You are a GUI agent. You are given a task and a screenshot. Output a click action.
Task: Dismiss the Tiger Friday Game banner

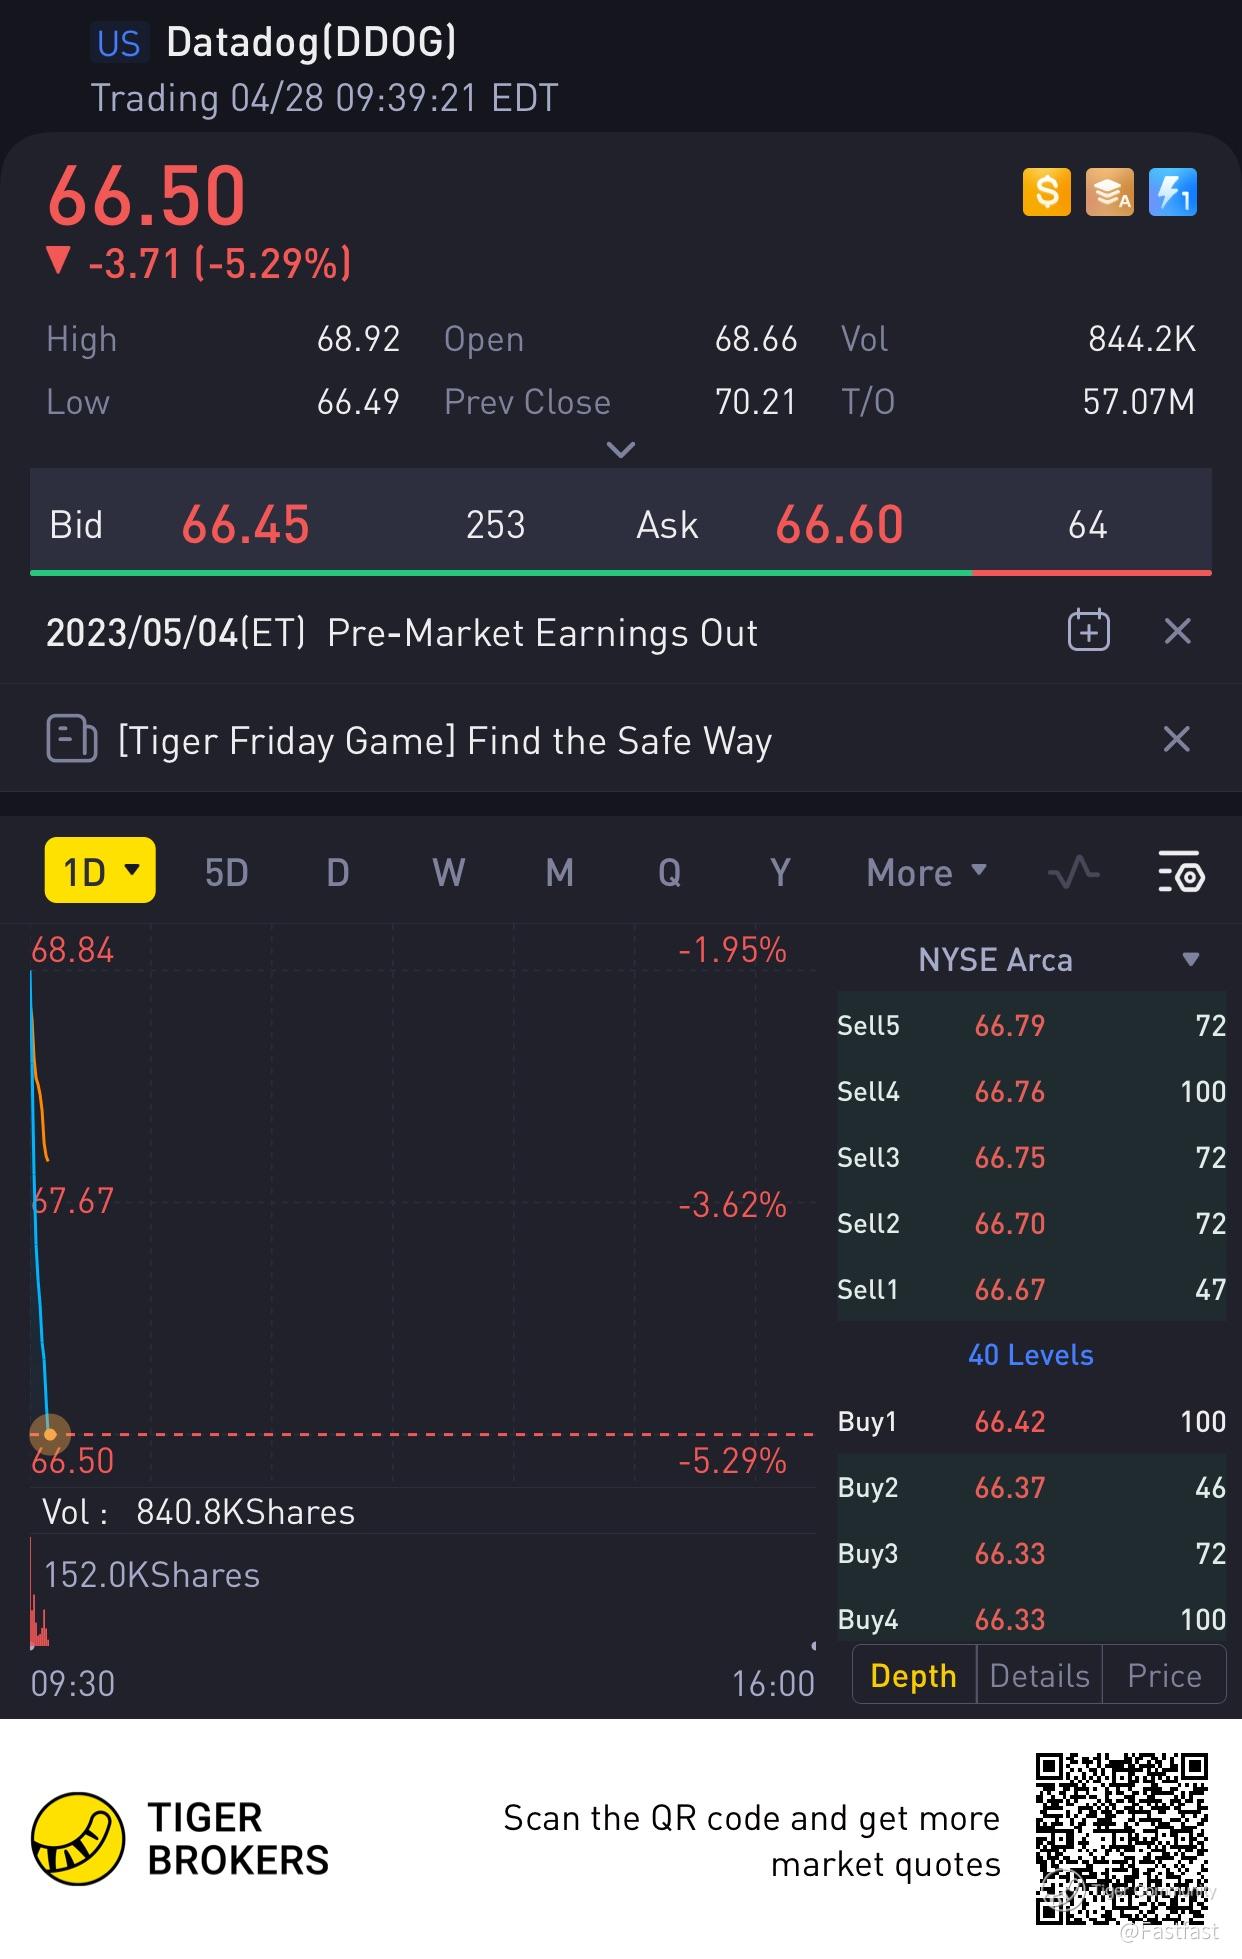(x=1177, y=739)
